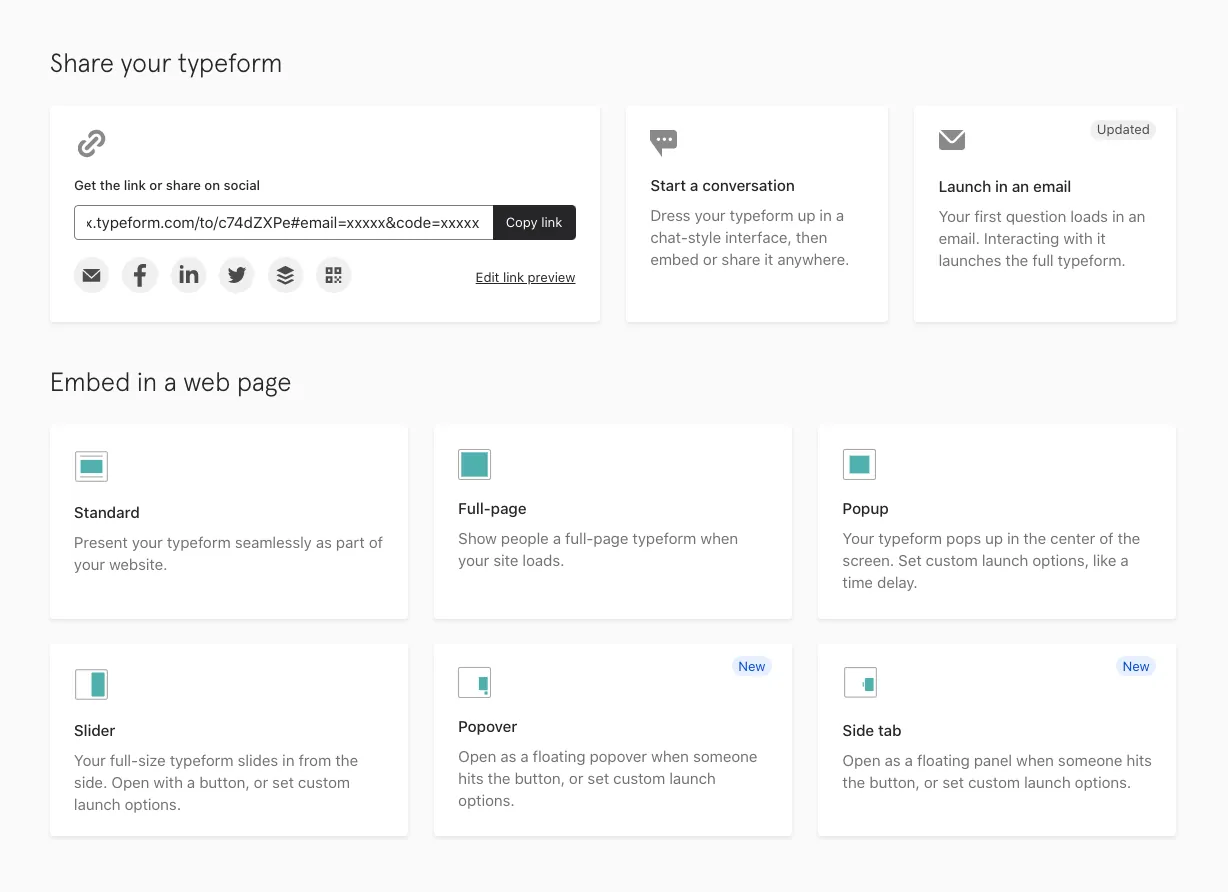
Task: Share the typeform on Facebook
Action: tap(139, 274)
